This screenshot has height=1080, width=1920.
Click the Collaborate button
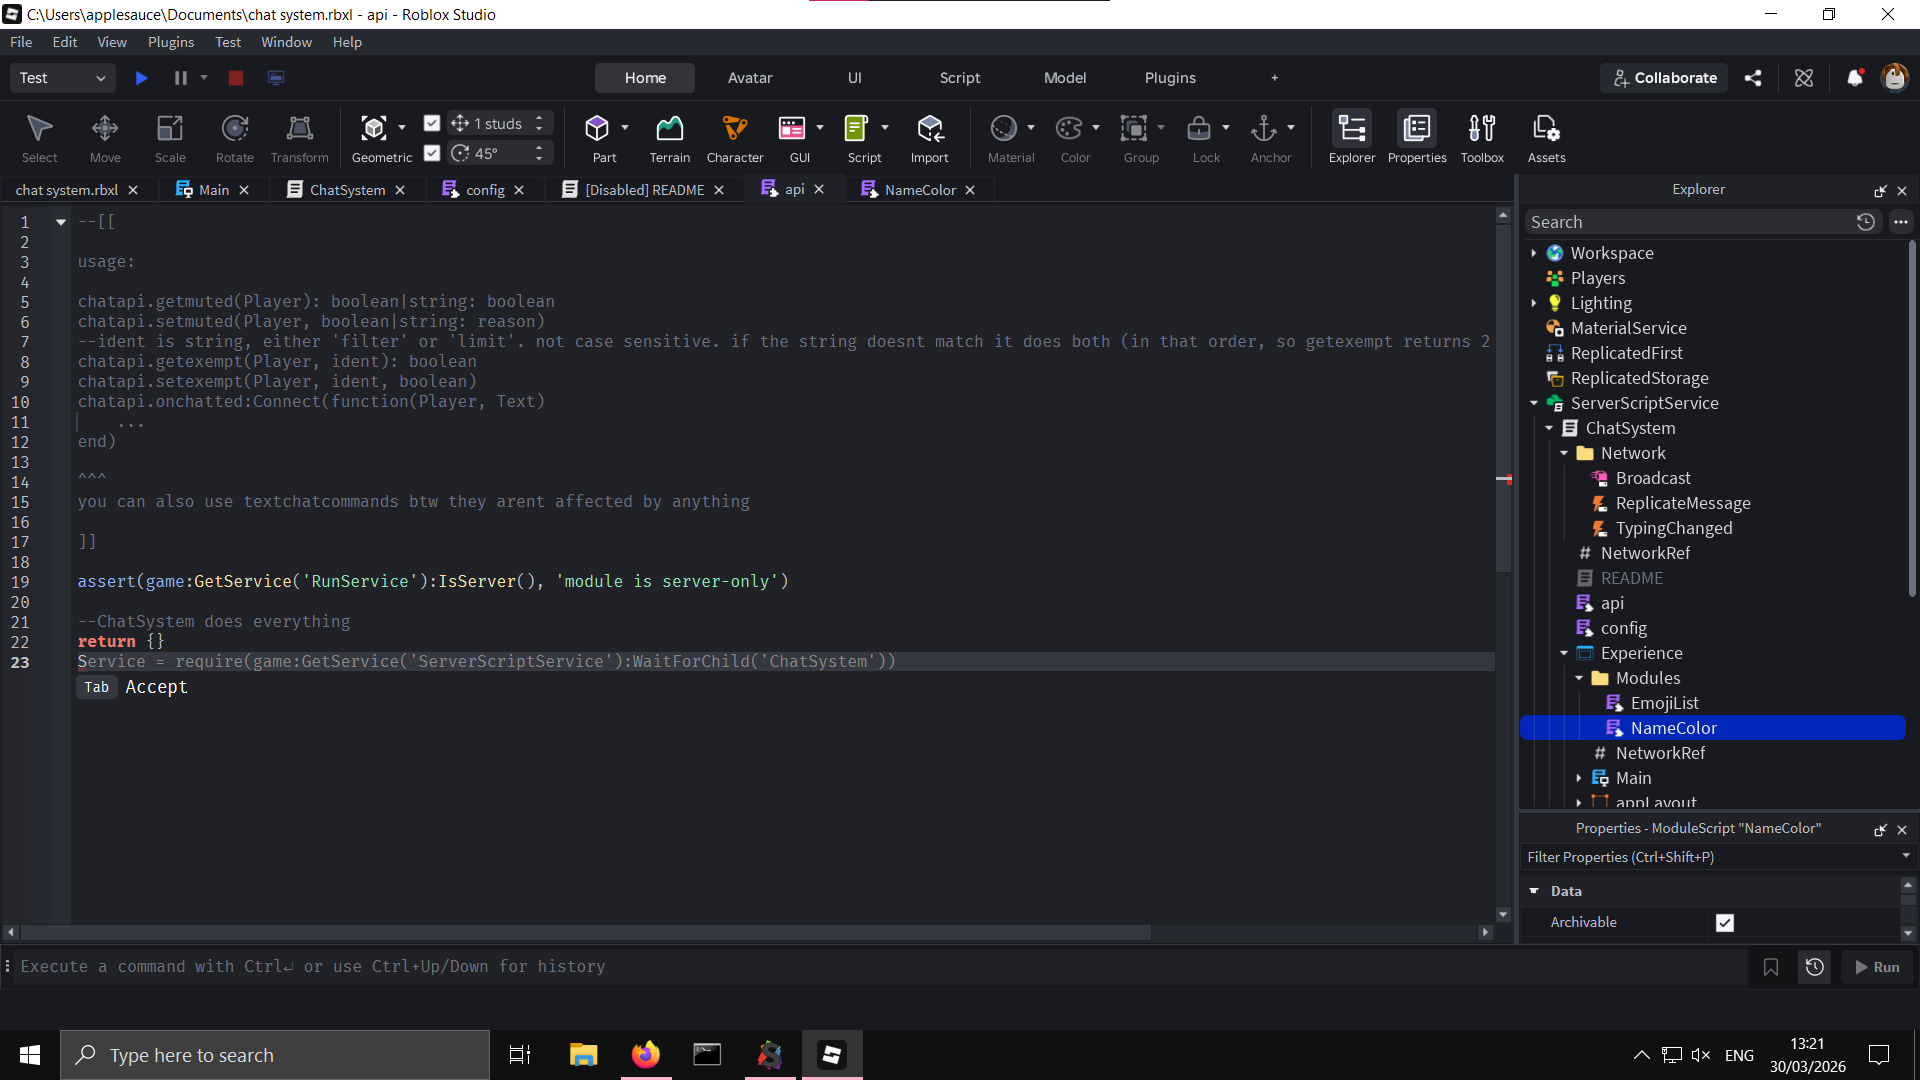(x=1664, y=78)
